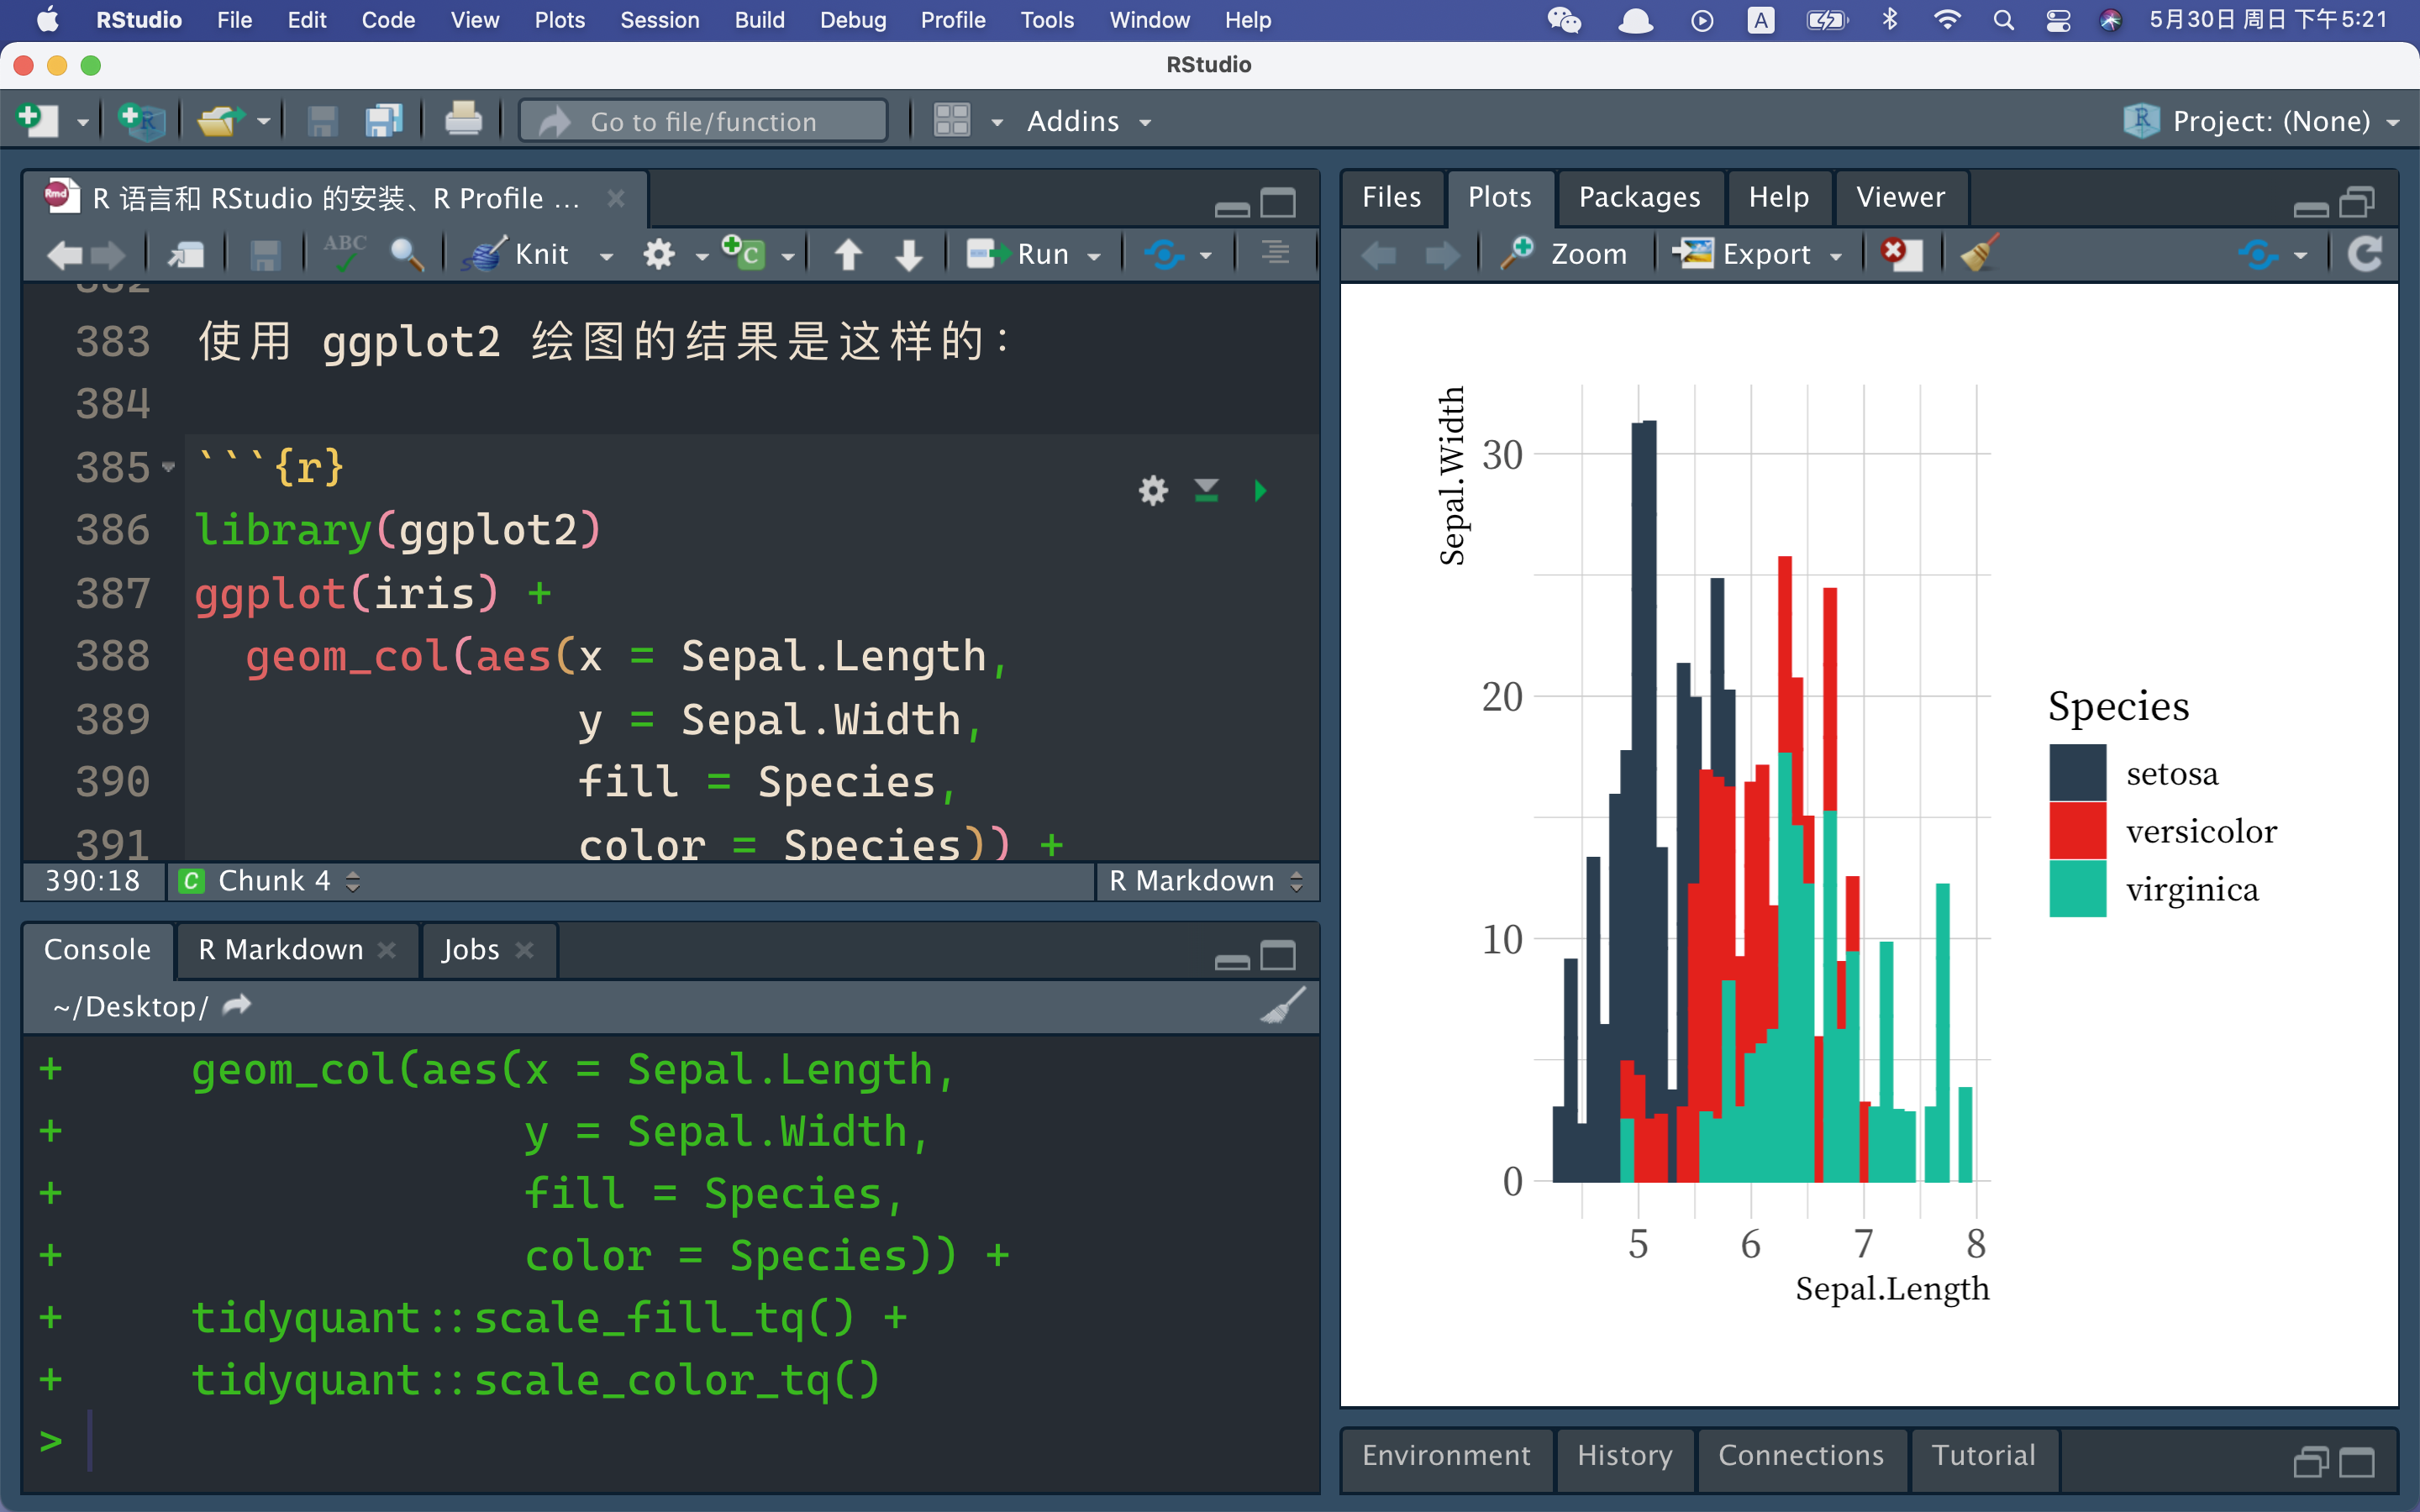This screenshot has width=2420, height=1512.
Task: View the current working directory arrow icon
Action: tap(237, 1005)
